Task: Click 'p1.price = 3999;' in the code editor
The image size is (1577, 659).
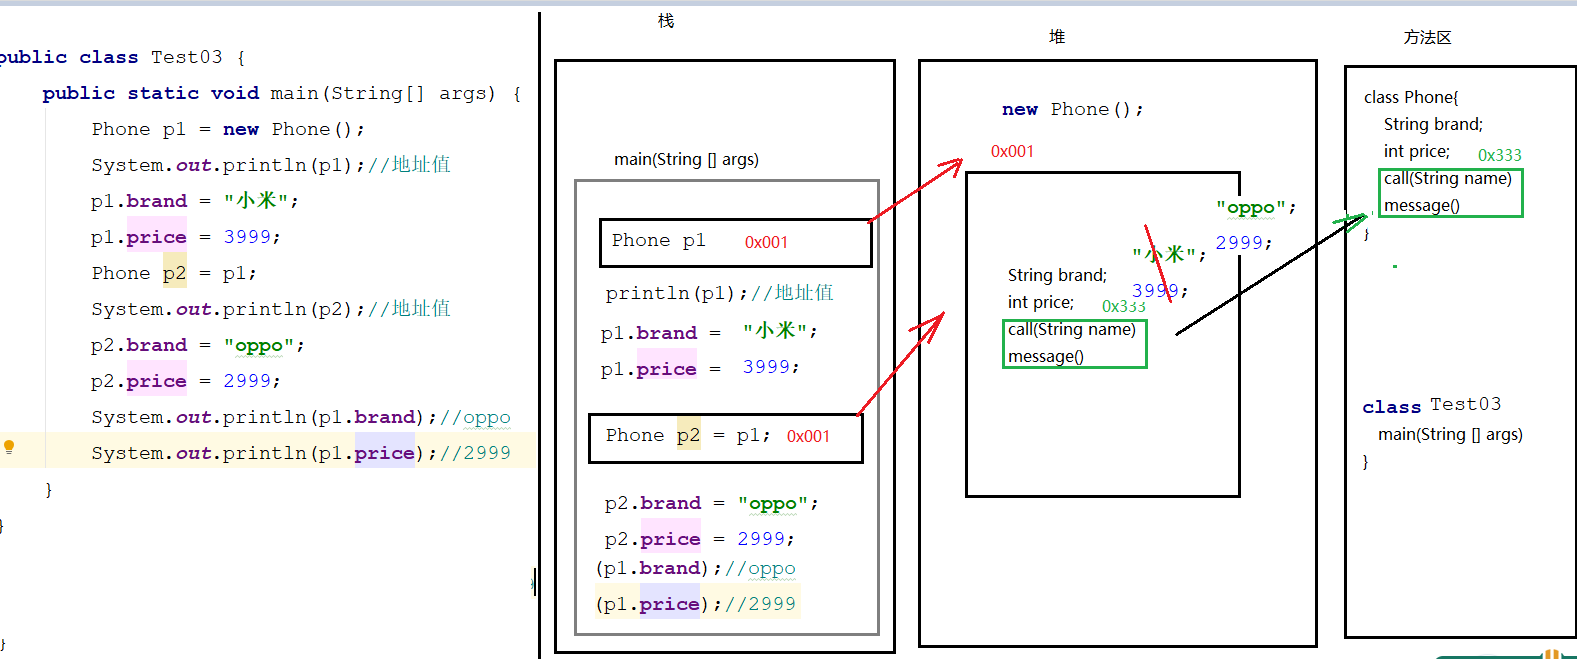Action: tap(186, 237)
